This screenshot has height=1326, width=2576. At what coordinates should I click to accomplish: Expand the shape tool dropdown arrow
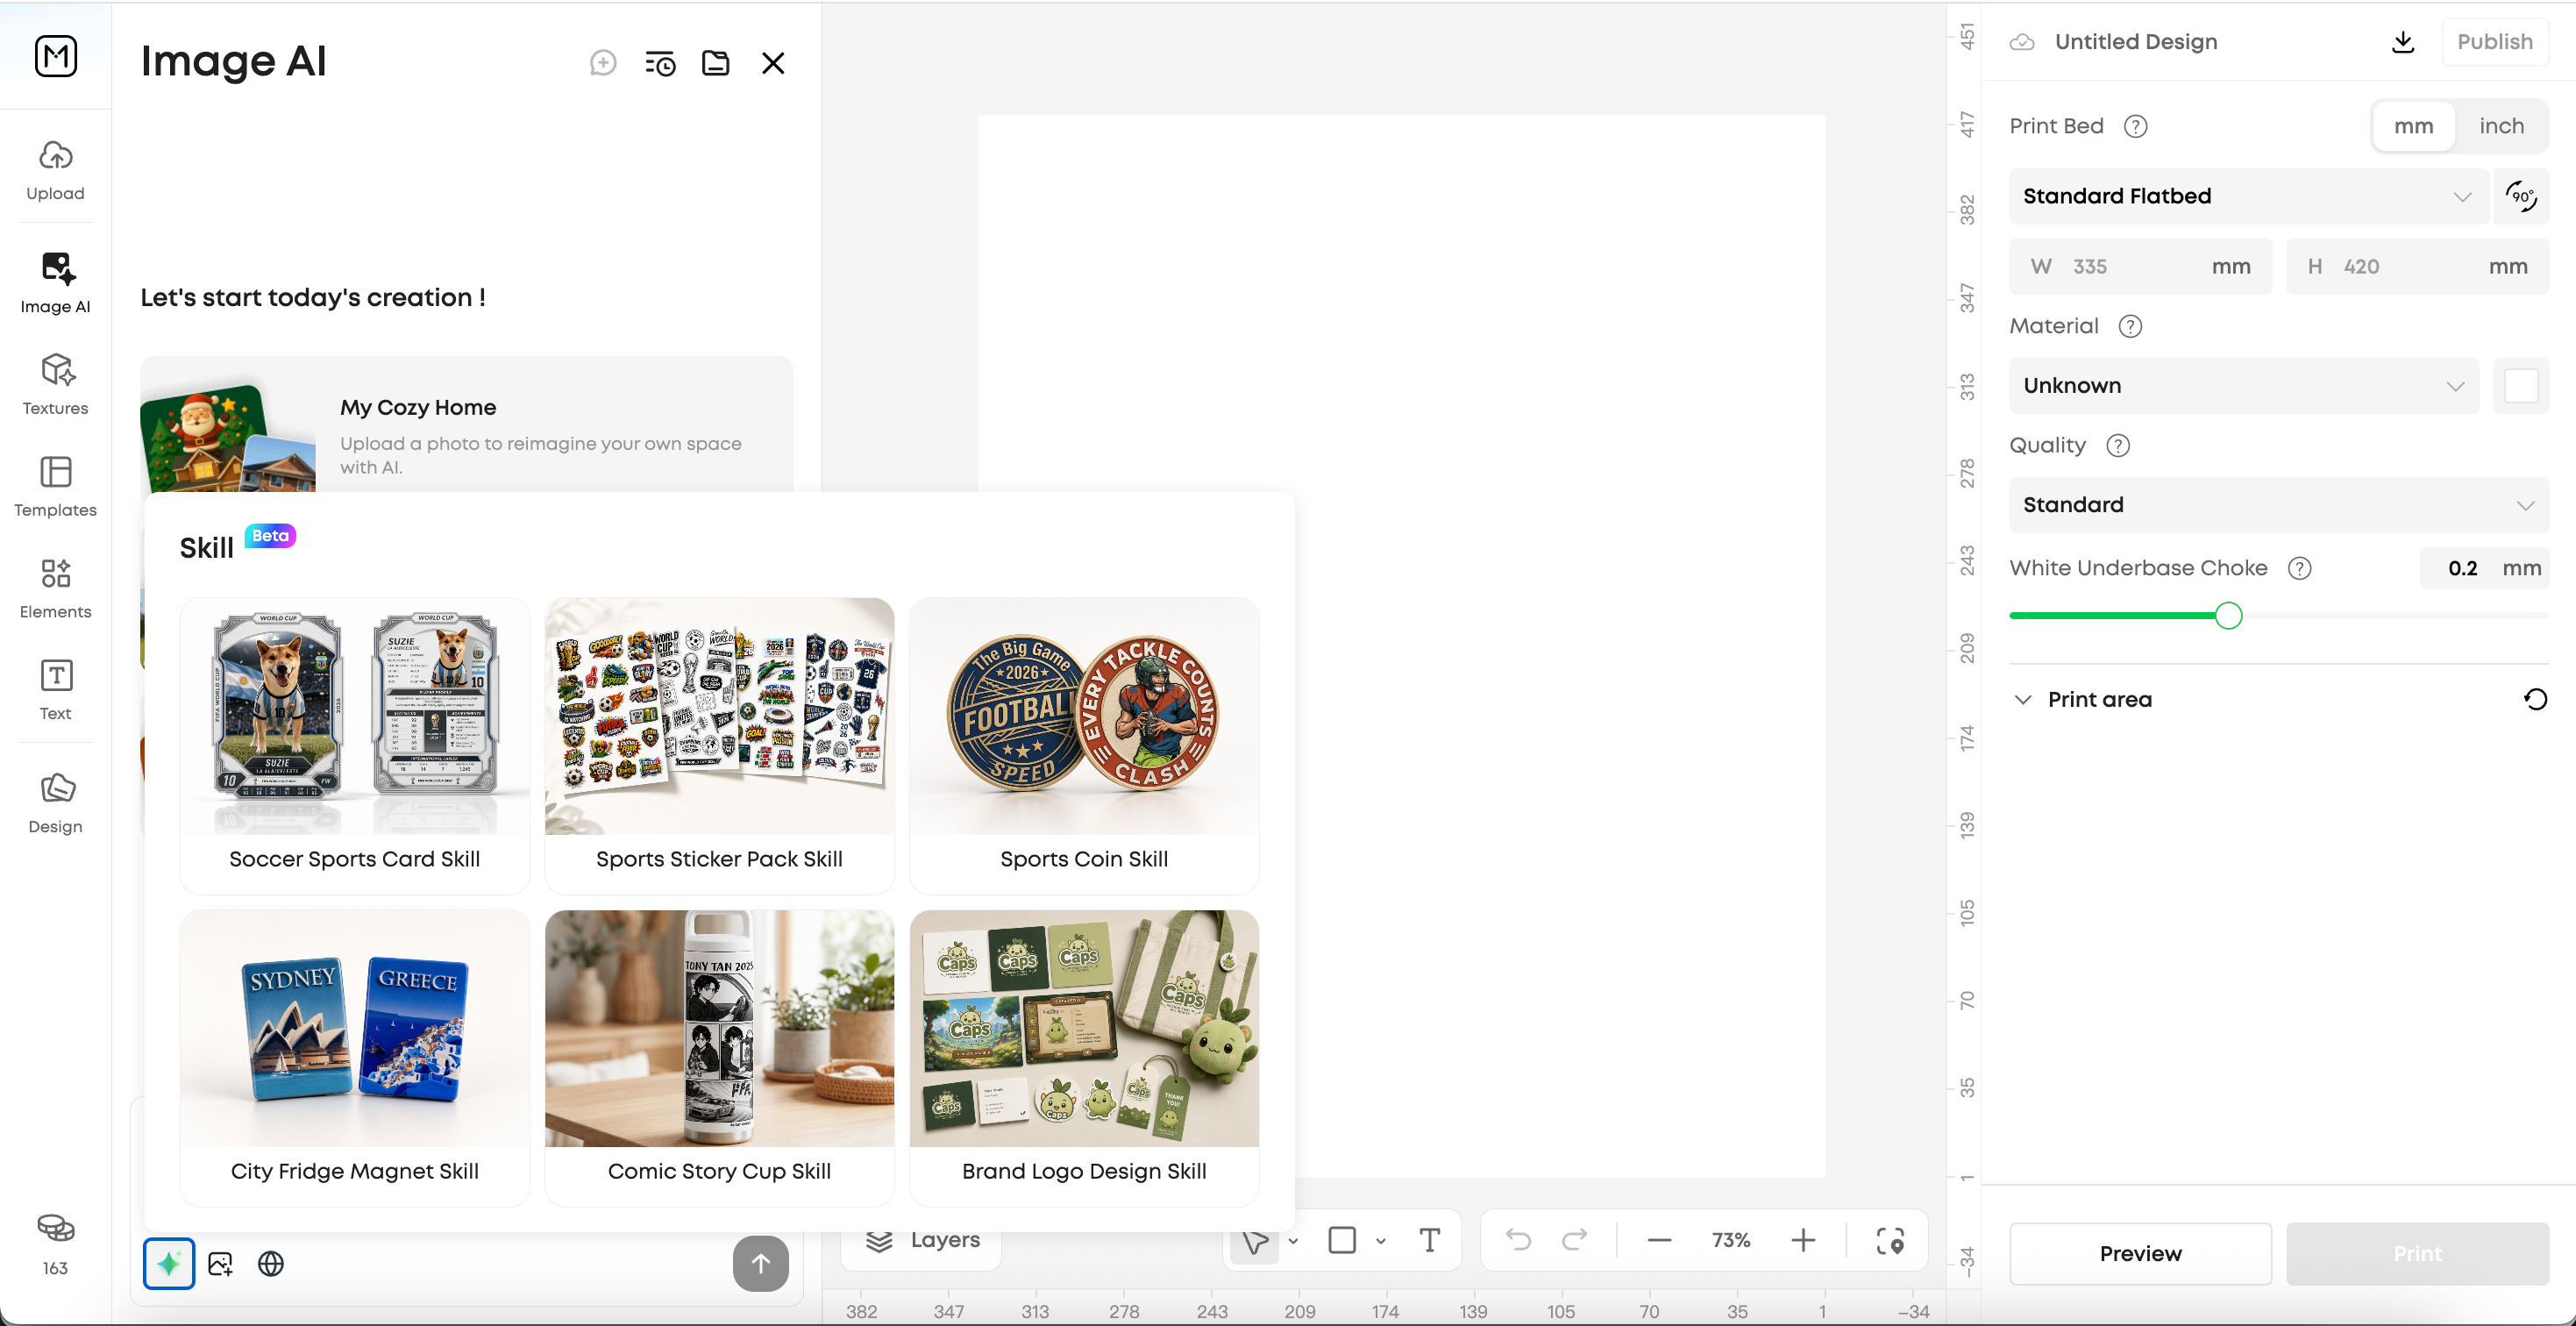pos(1380,1241)
